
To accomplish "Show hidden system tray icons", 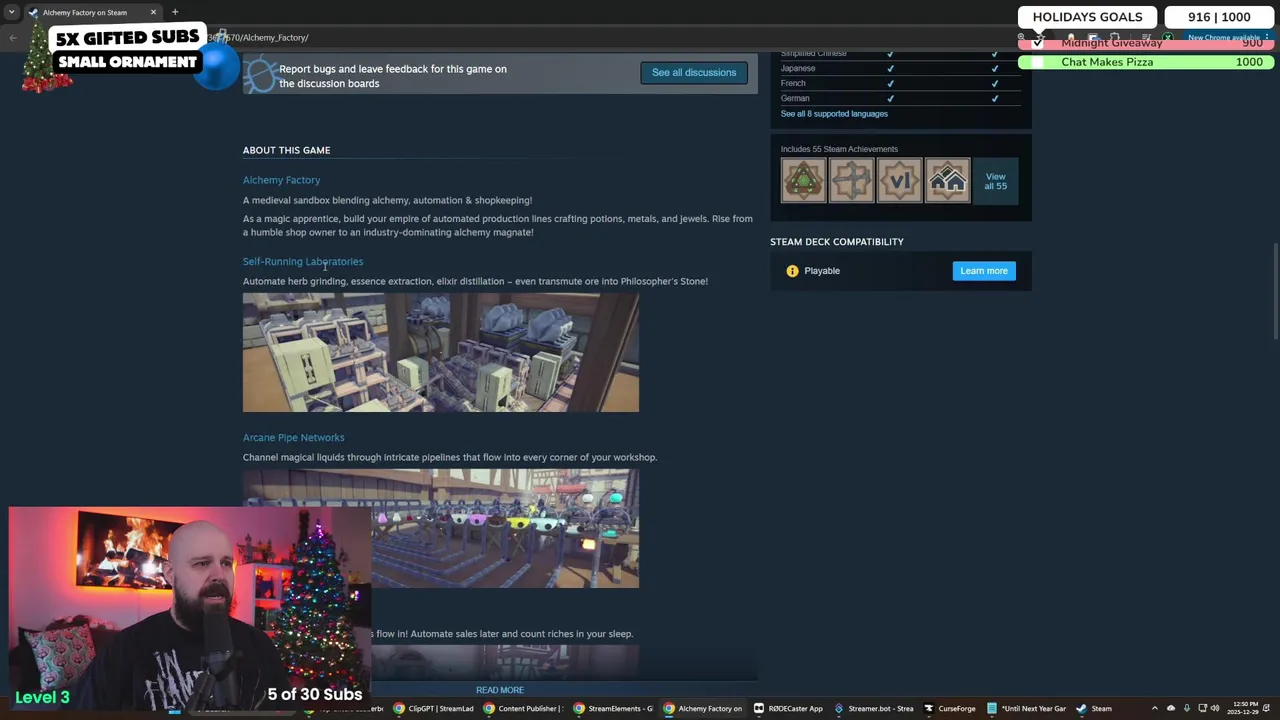I will click(1154, 709).
